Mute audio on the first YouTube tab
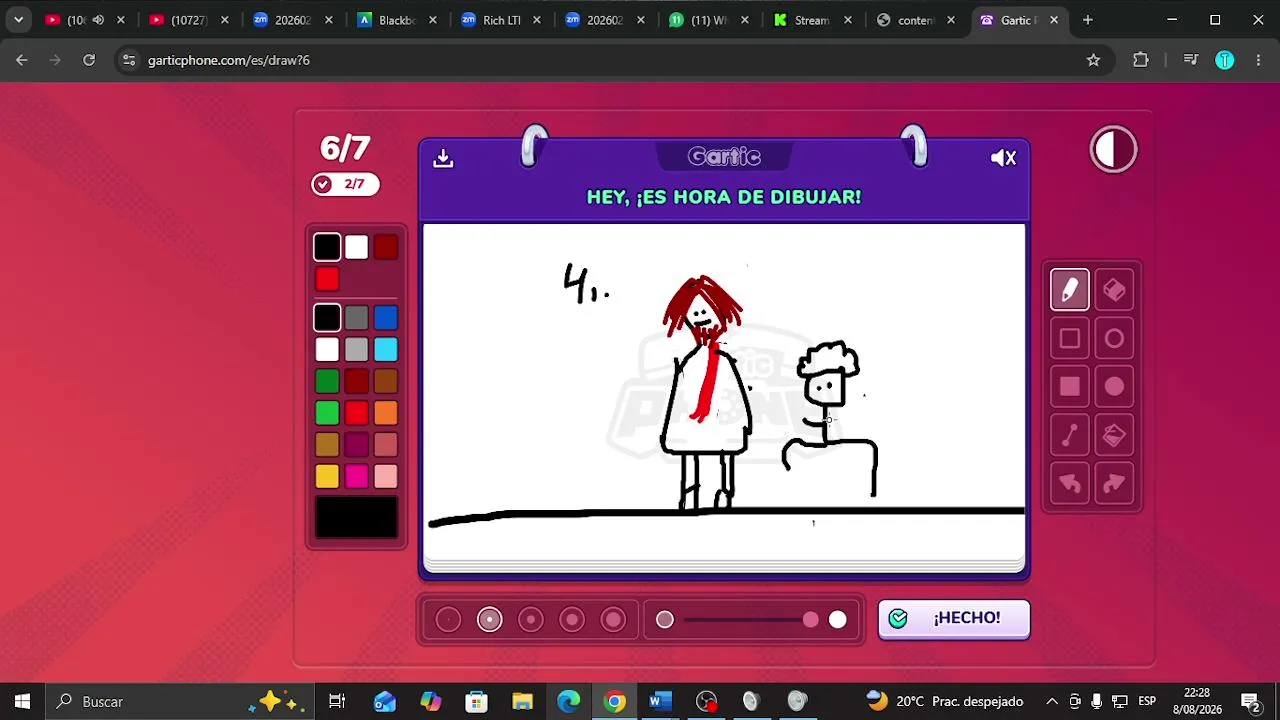 [98, 20]
